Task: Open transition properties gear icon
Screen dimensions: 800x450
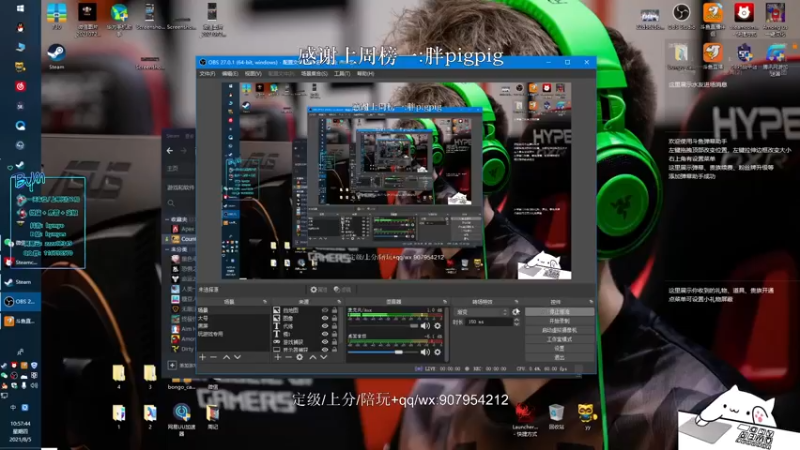Action: pos(516,312)
